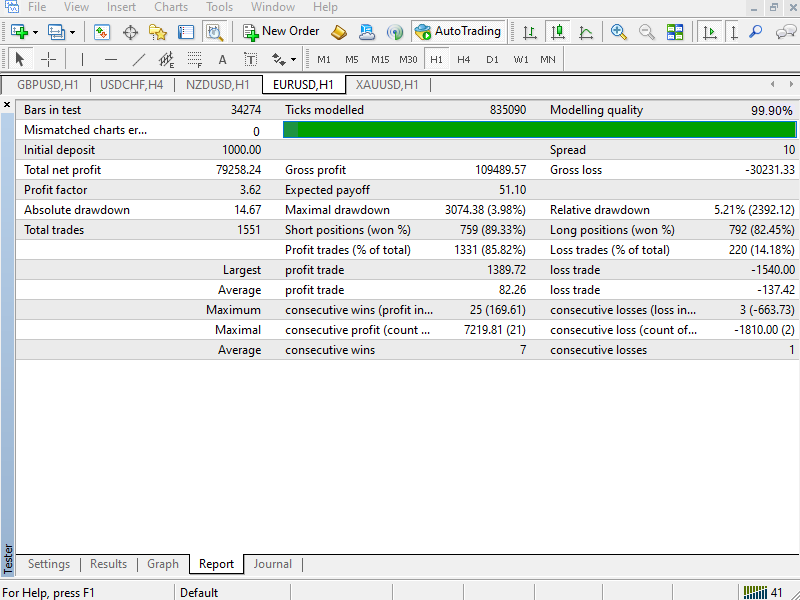Open the profiles dropdown arrow
The image size is (800, 600).
coord(72,33)
